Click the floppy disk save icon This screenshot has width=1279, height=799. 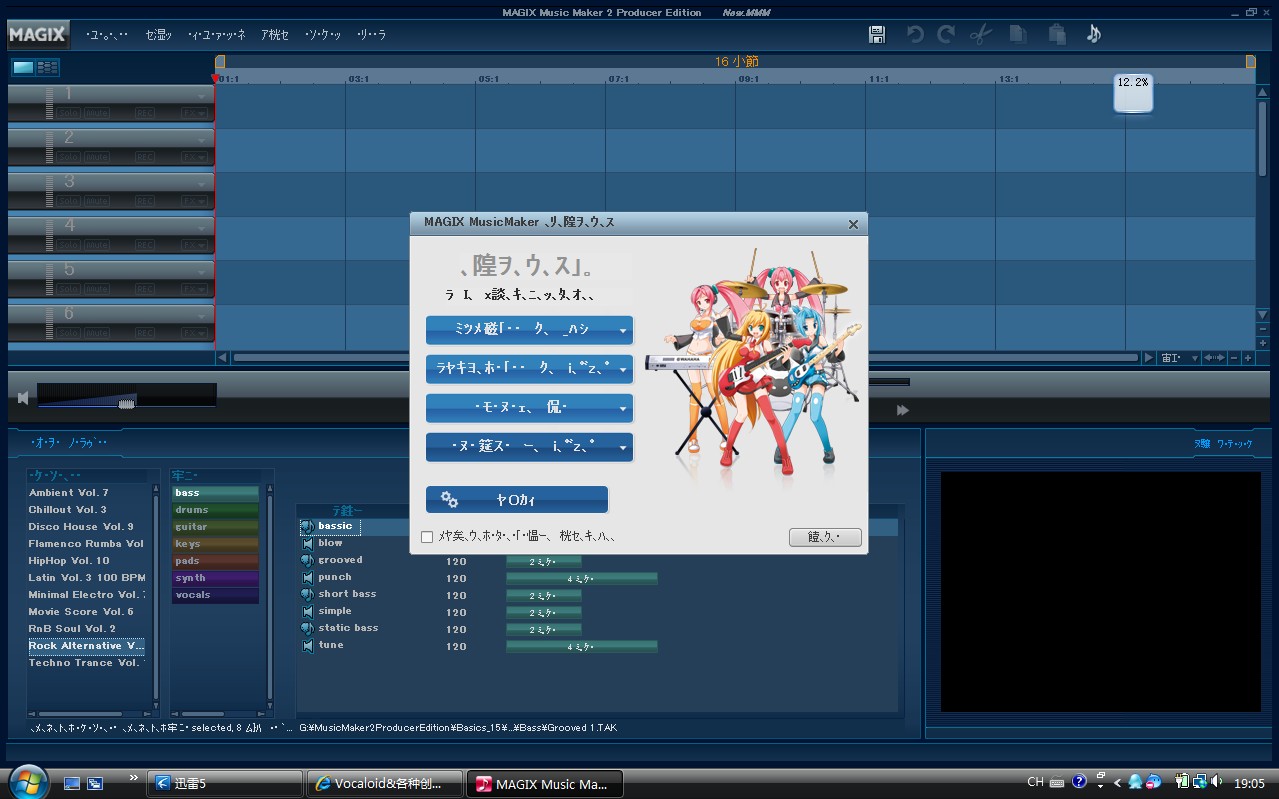tap(877, 35)
